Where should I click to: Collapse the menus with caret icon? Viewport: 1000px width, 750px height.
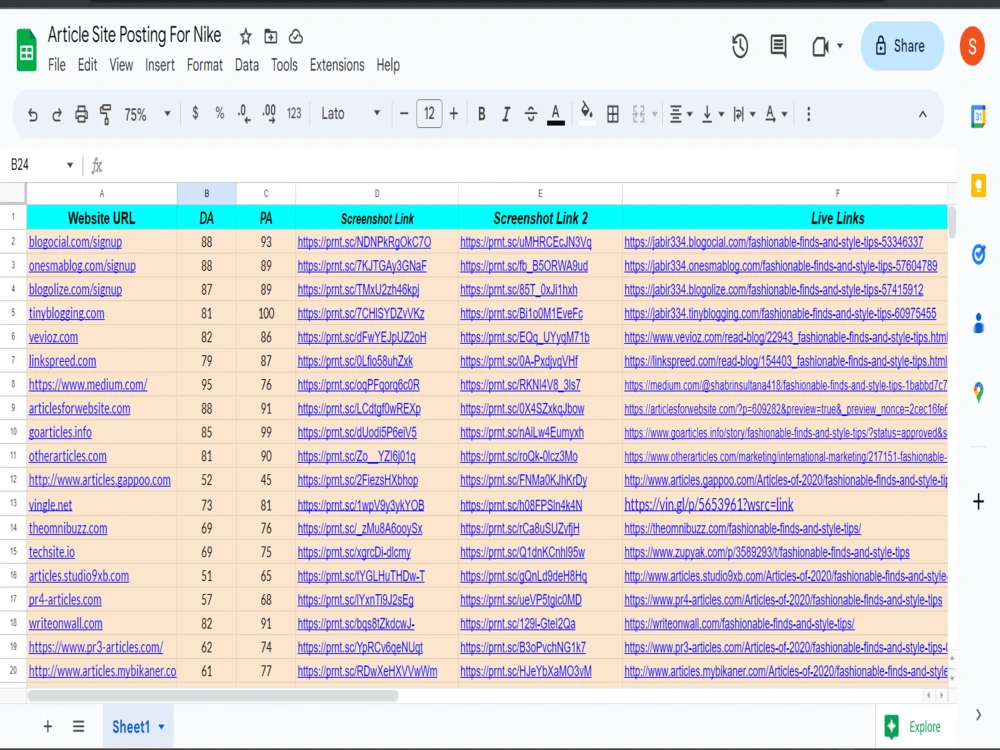[922, 114]
